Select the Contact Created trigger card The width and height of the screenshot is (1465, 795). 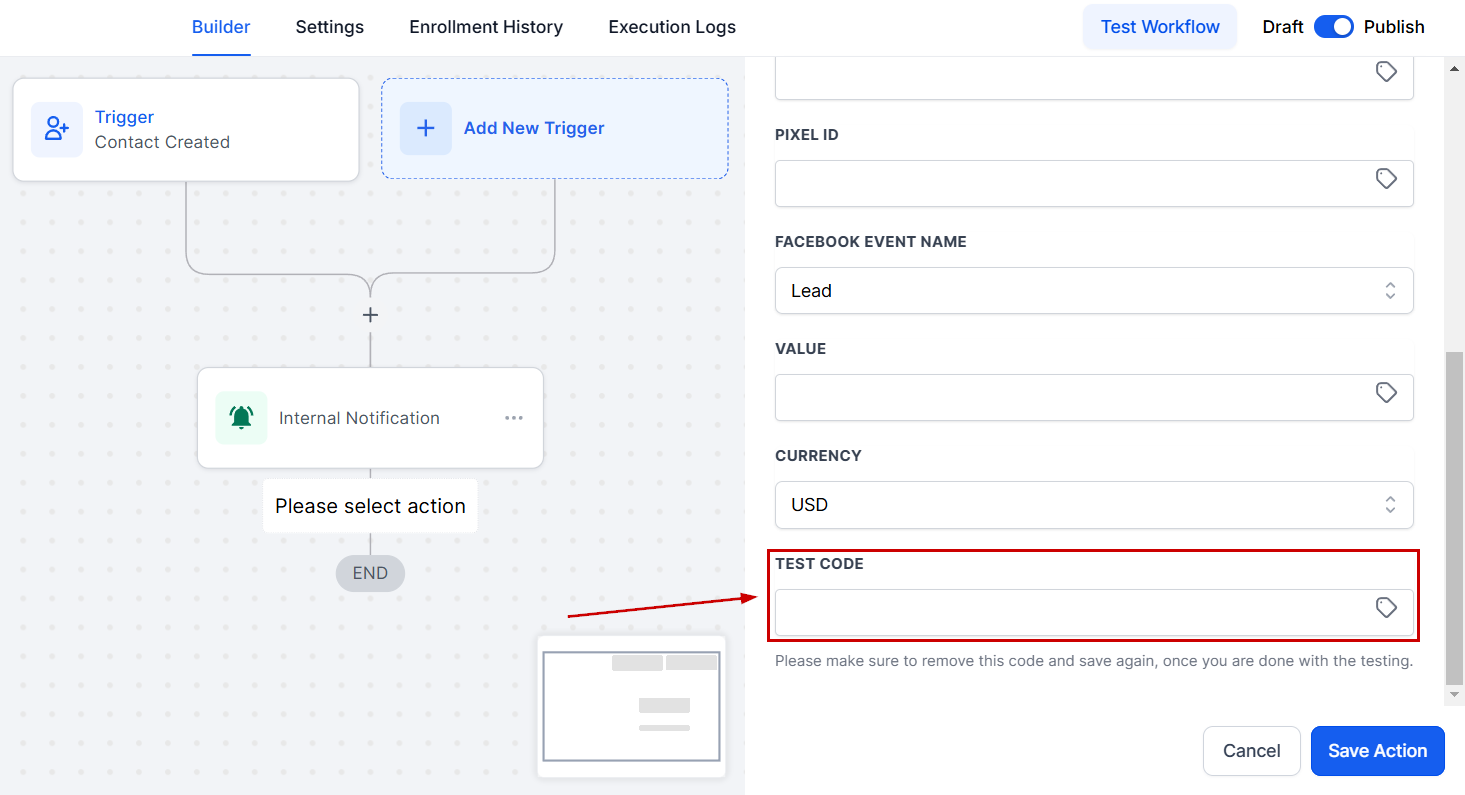pyautogui.click(x=186, y=130)
